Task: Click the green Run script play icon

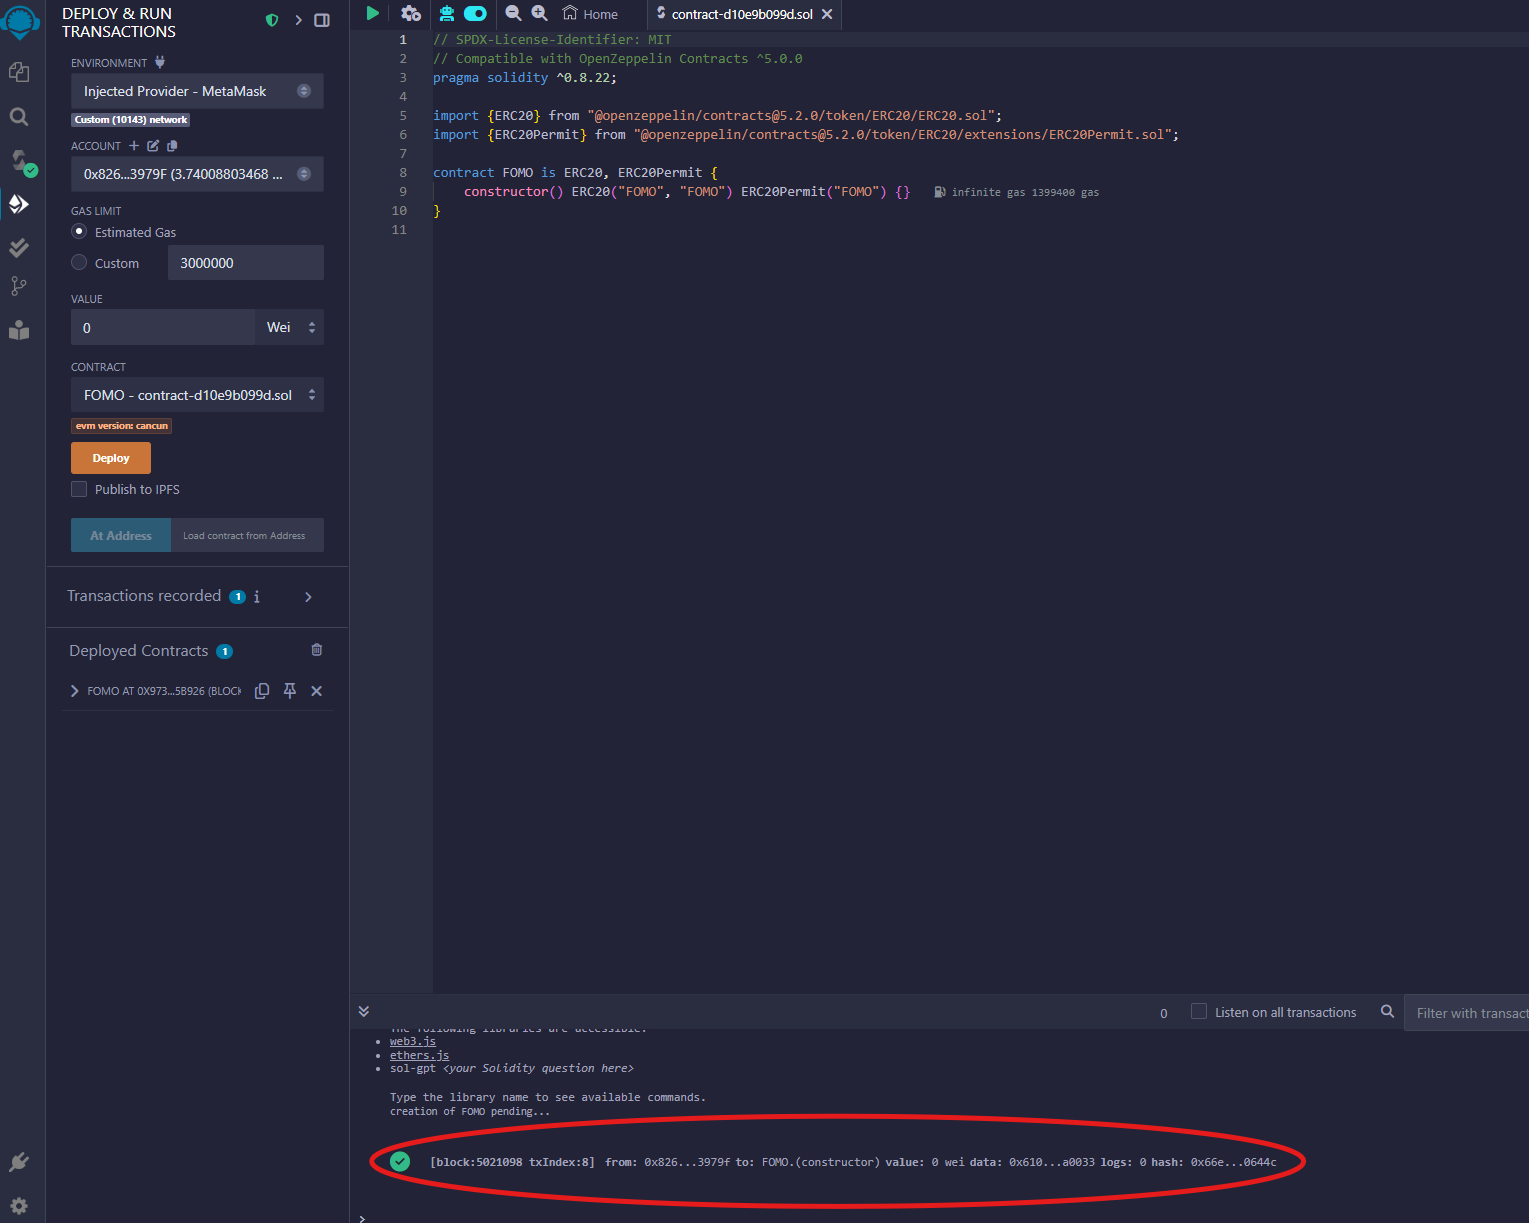Action: pos(373,13)
